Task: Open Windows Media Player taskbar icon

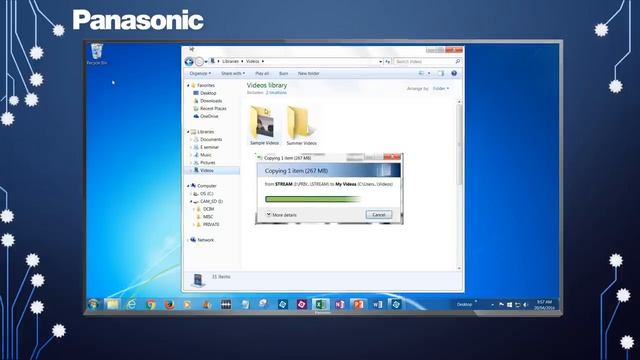Action: (x=187, y=304)
